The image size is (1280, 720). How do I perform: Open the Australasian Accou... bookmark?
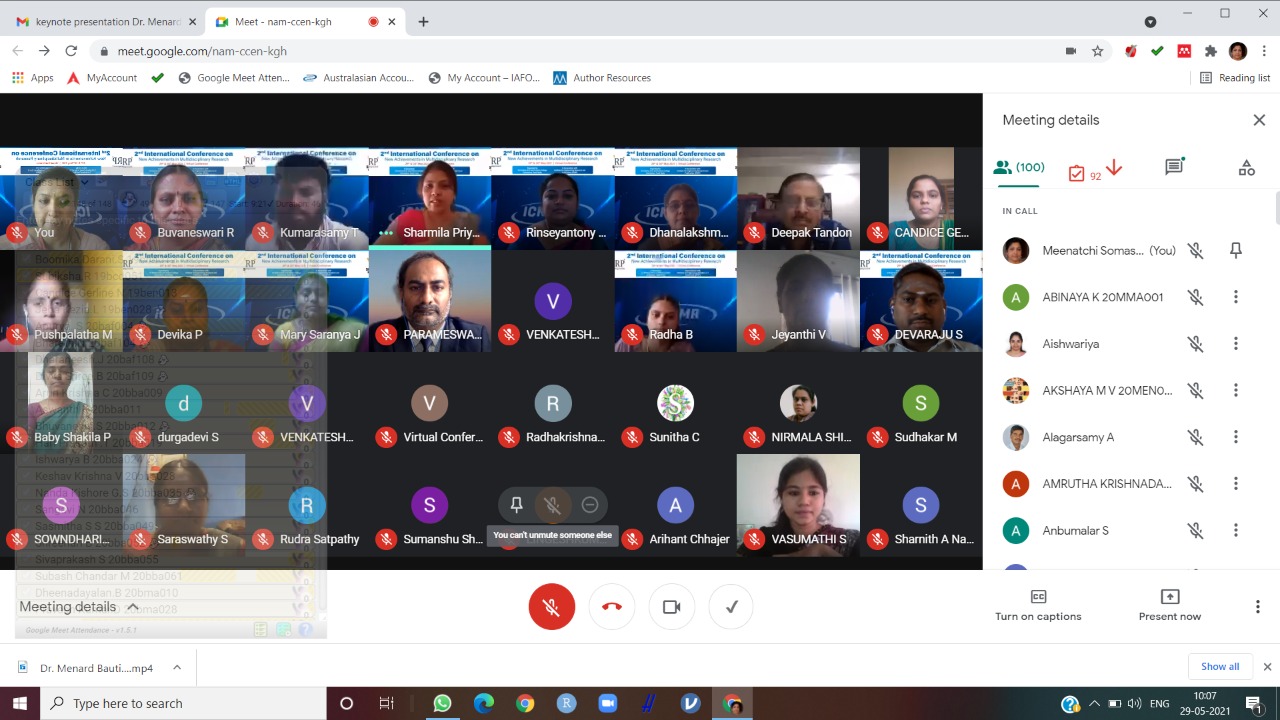point(359,78)
